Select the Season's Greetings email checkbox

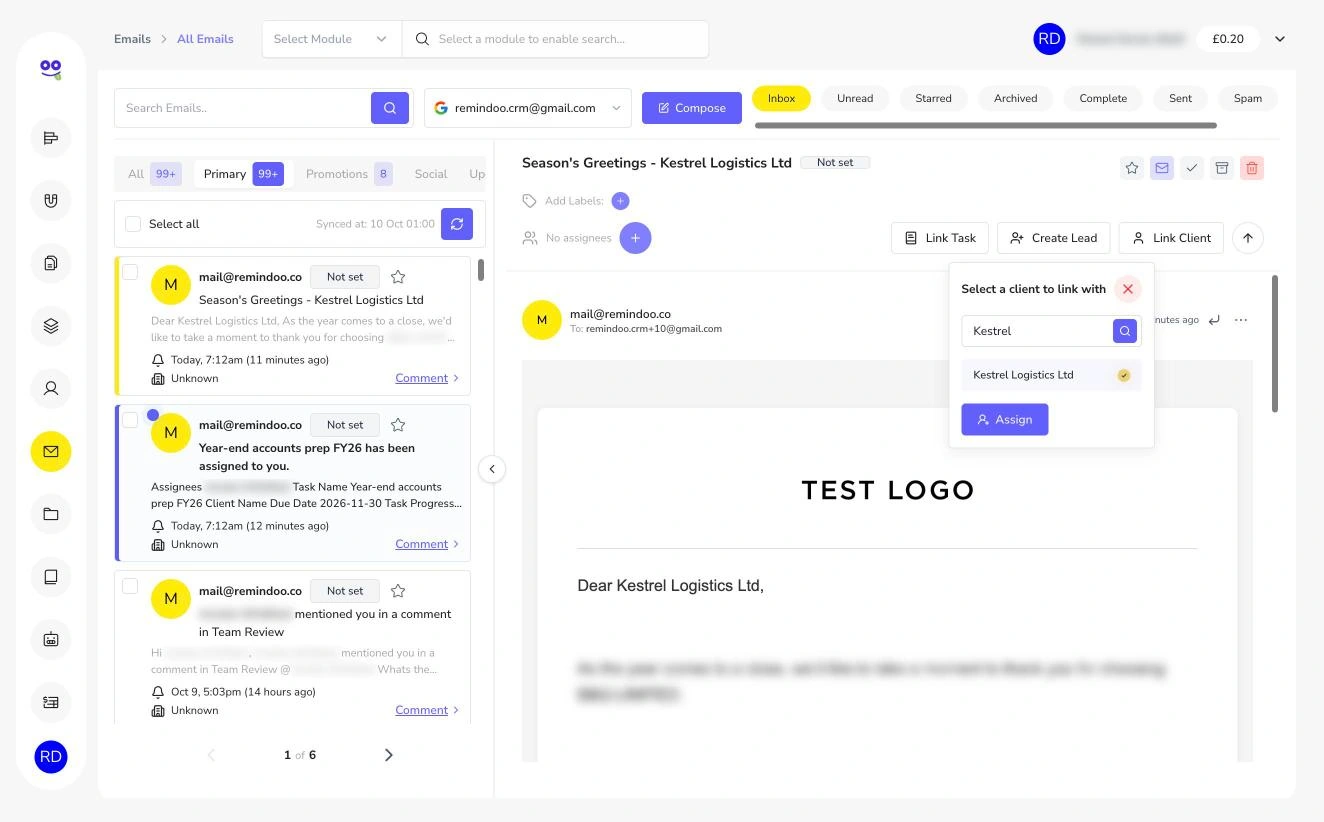point(130,272)
